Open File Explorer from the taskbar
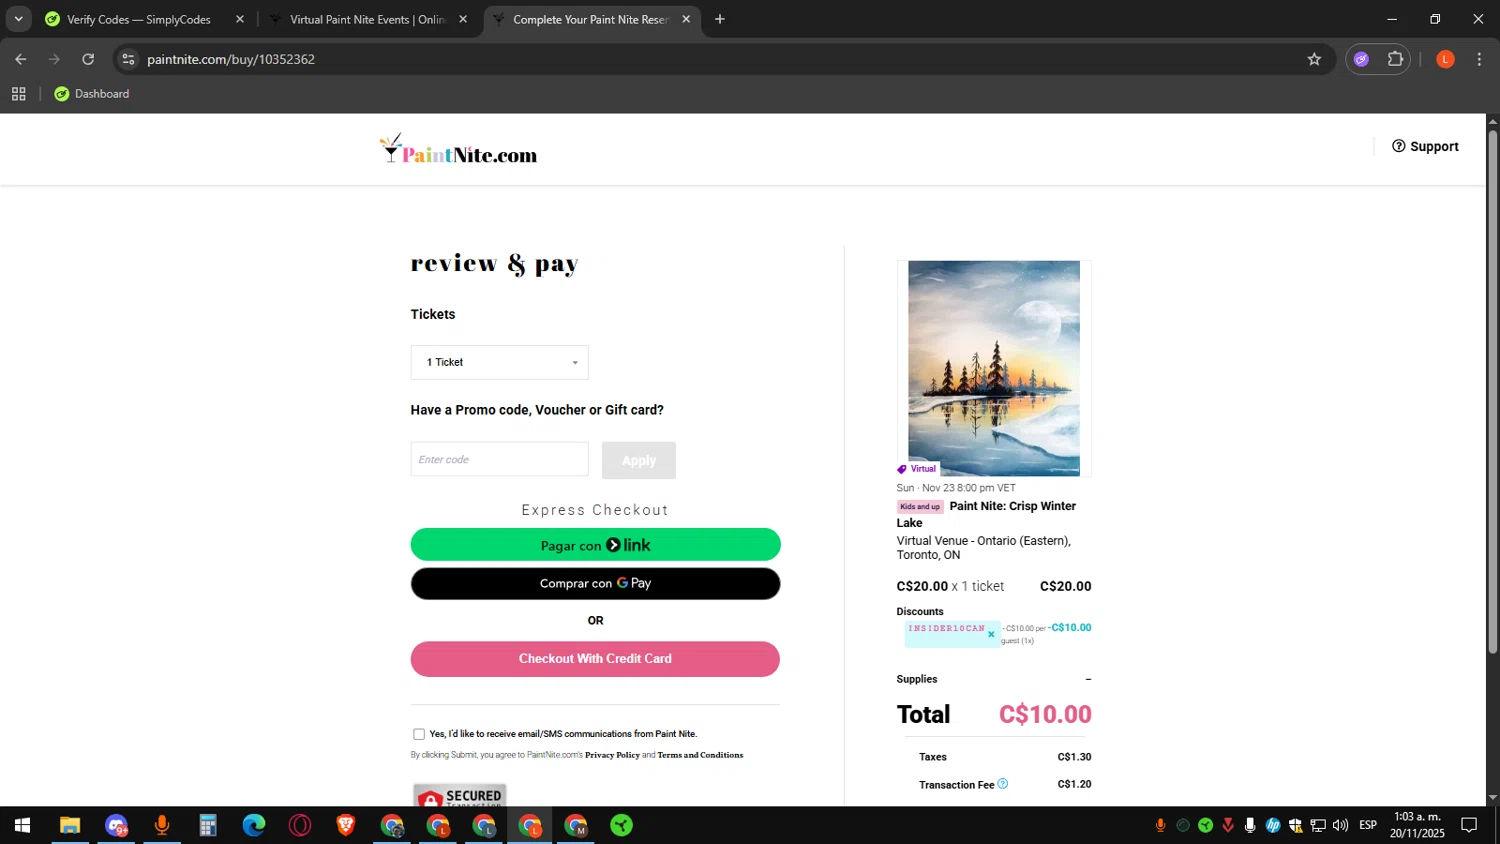Screen dimensions: 1500x844 (69, 825)
